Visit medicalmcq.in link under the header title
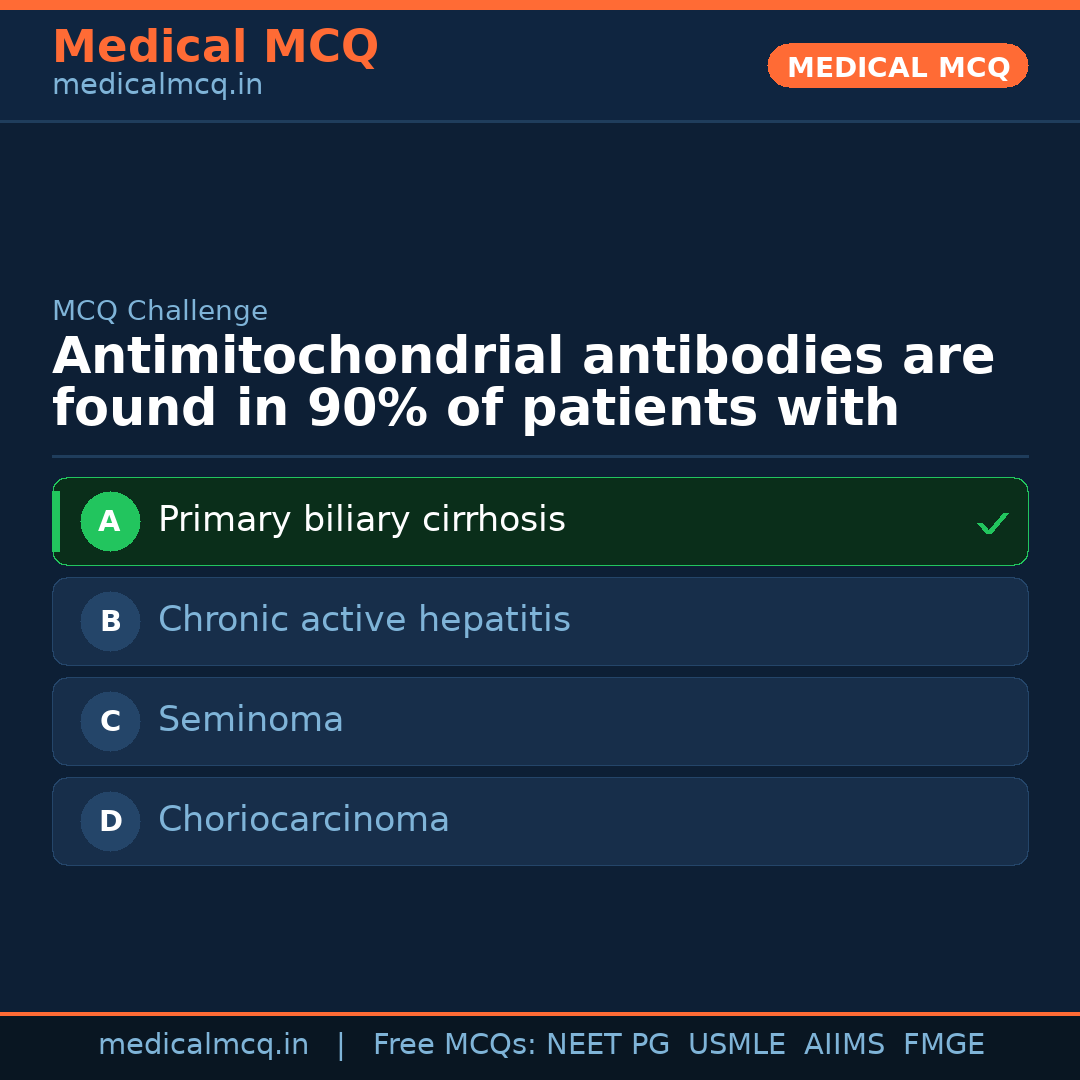The height and width of the screenshot is (1080, 1080). click(157, 86)
